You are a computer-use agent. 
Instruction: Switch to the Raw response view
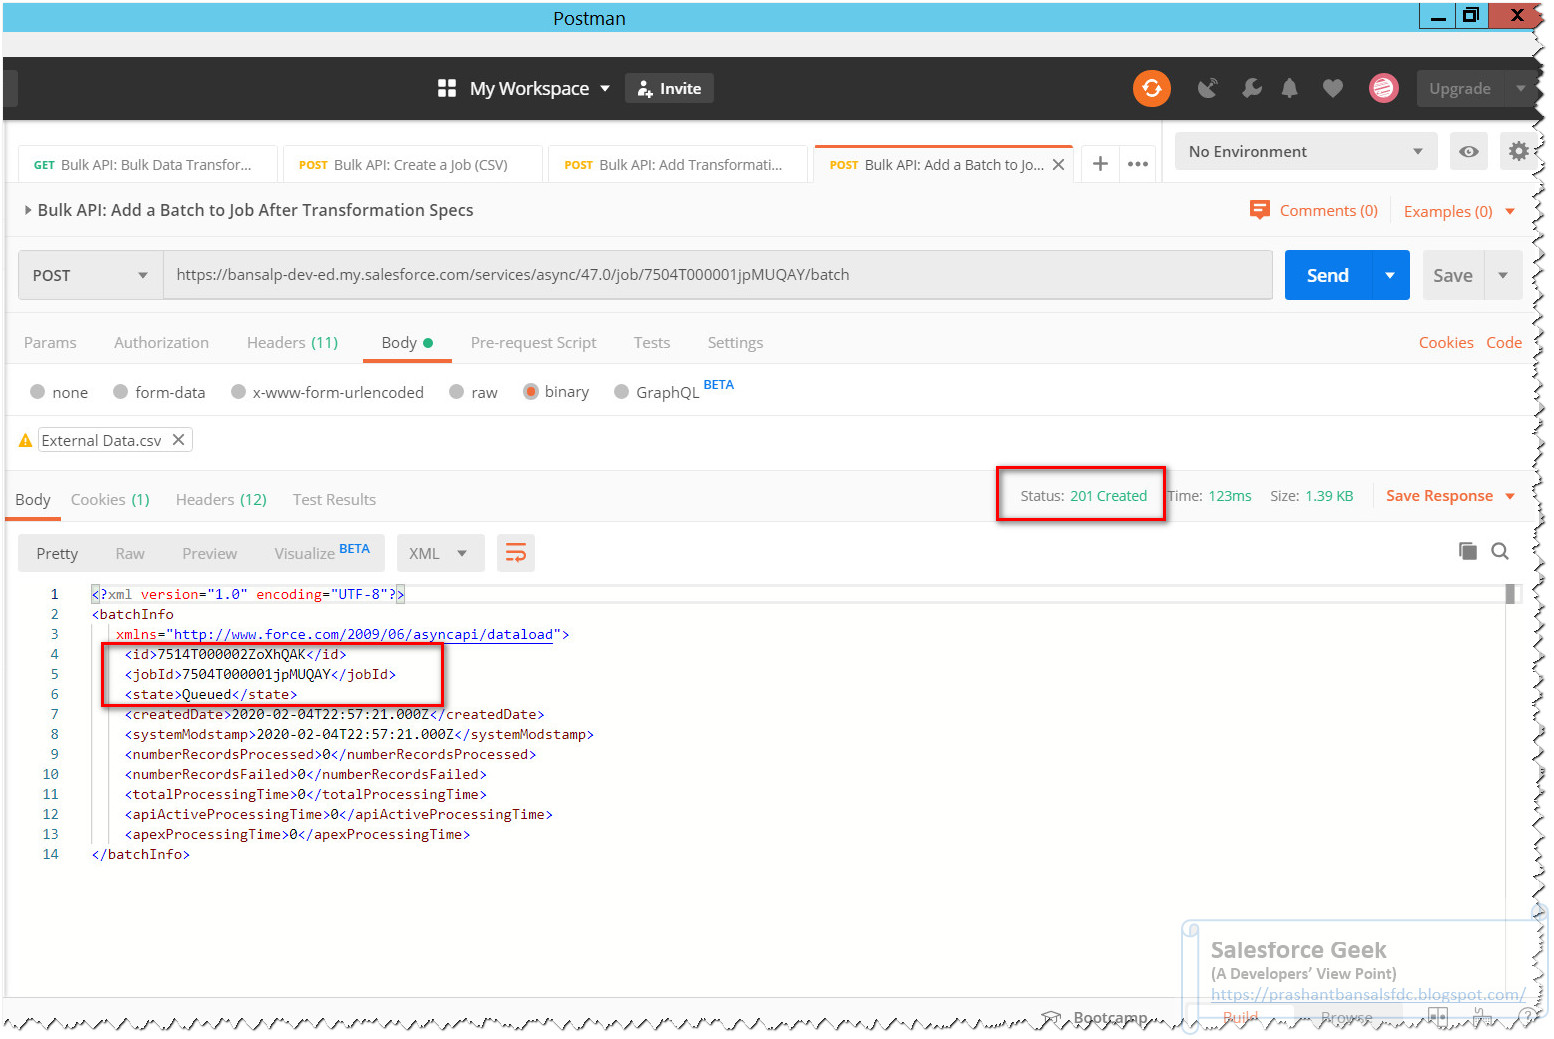130,553
